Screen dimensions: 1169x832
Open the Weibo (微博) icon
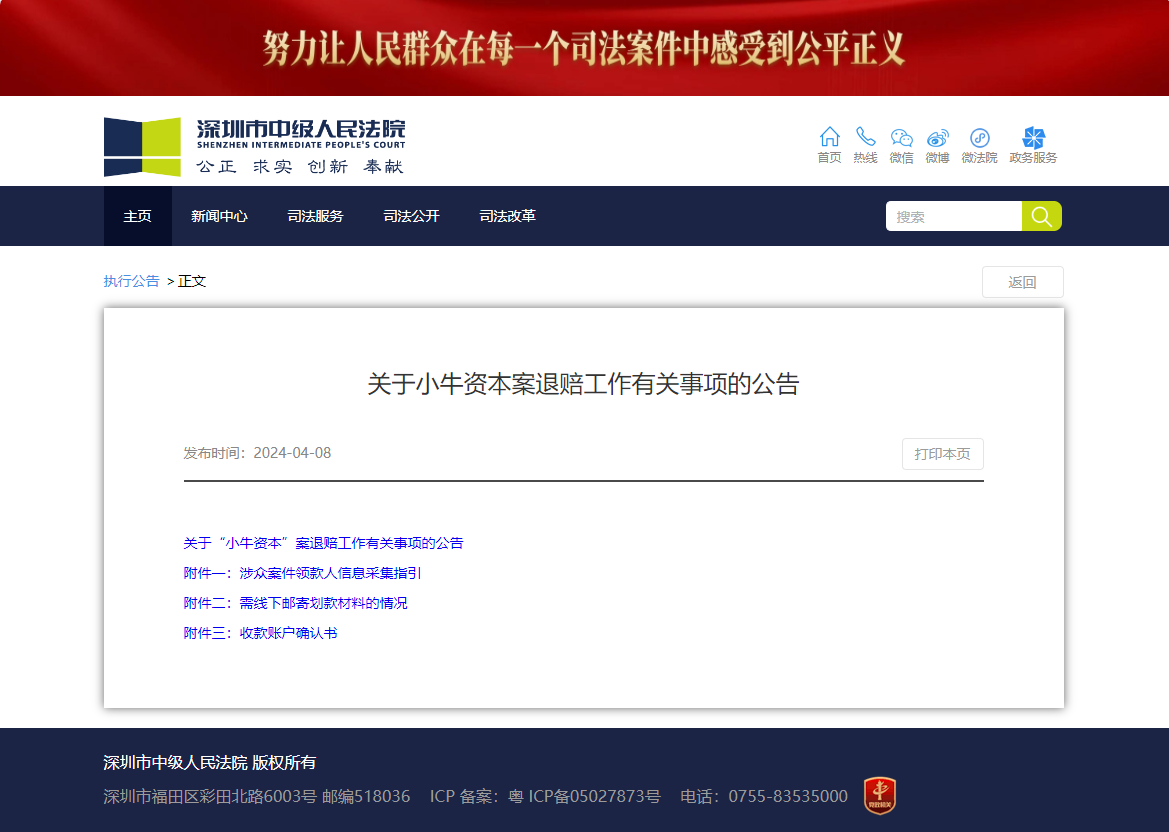(x=937, y=138)
